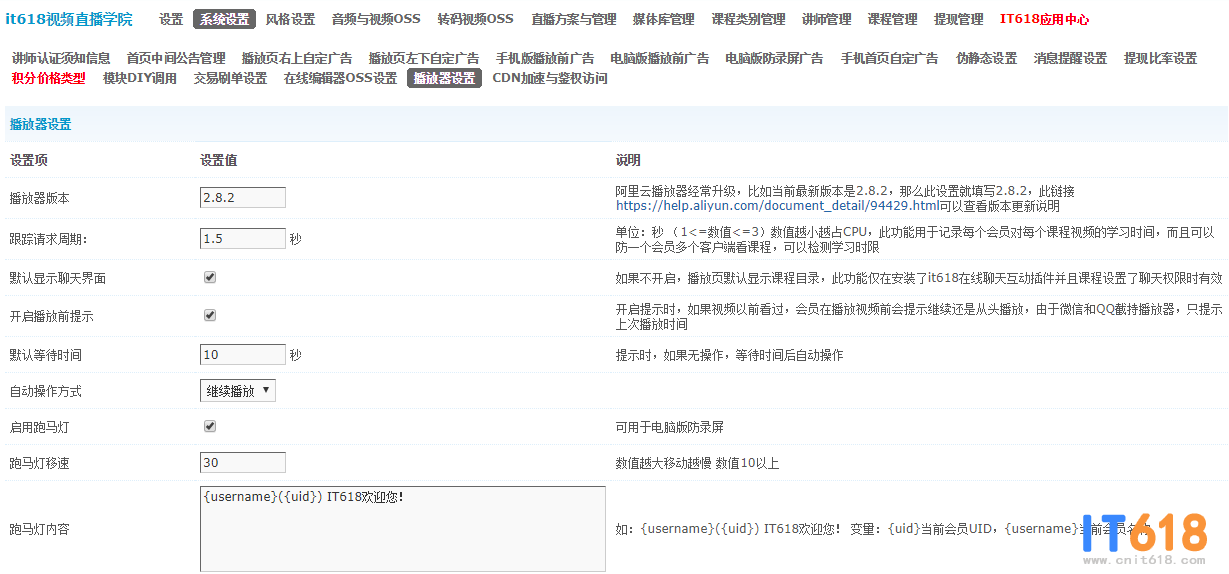The image size is (1229, 574).
Task: Switch to 交易刷单设置 sub-tab
Action: pyautogui.click(x=231, y=78)
